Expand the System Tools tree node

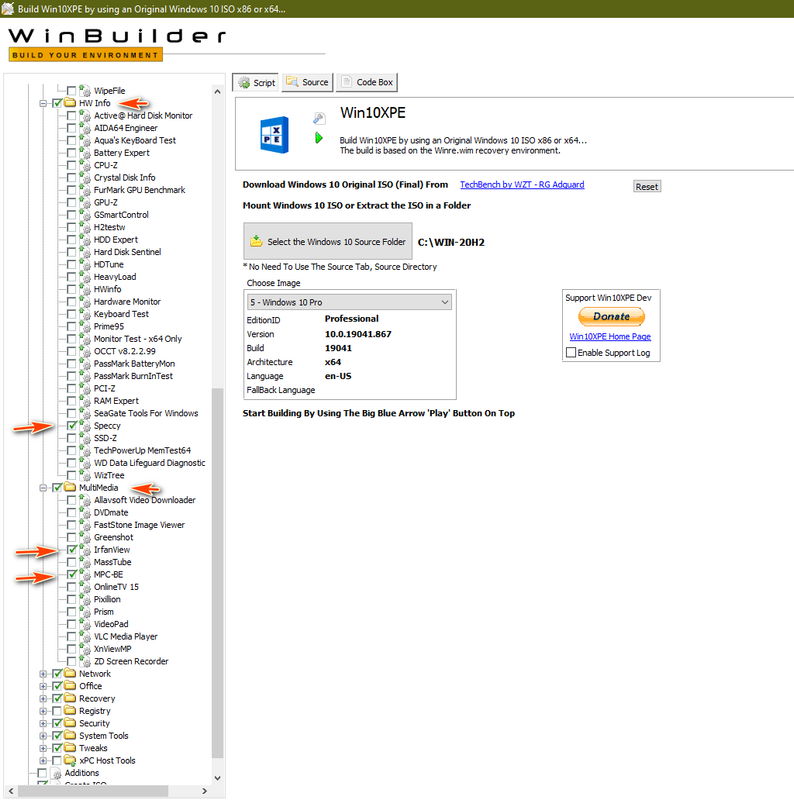[43, 736]
